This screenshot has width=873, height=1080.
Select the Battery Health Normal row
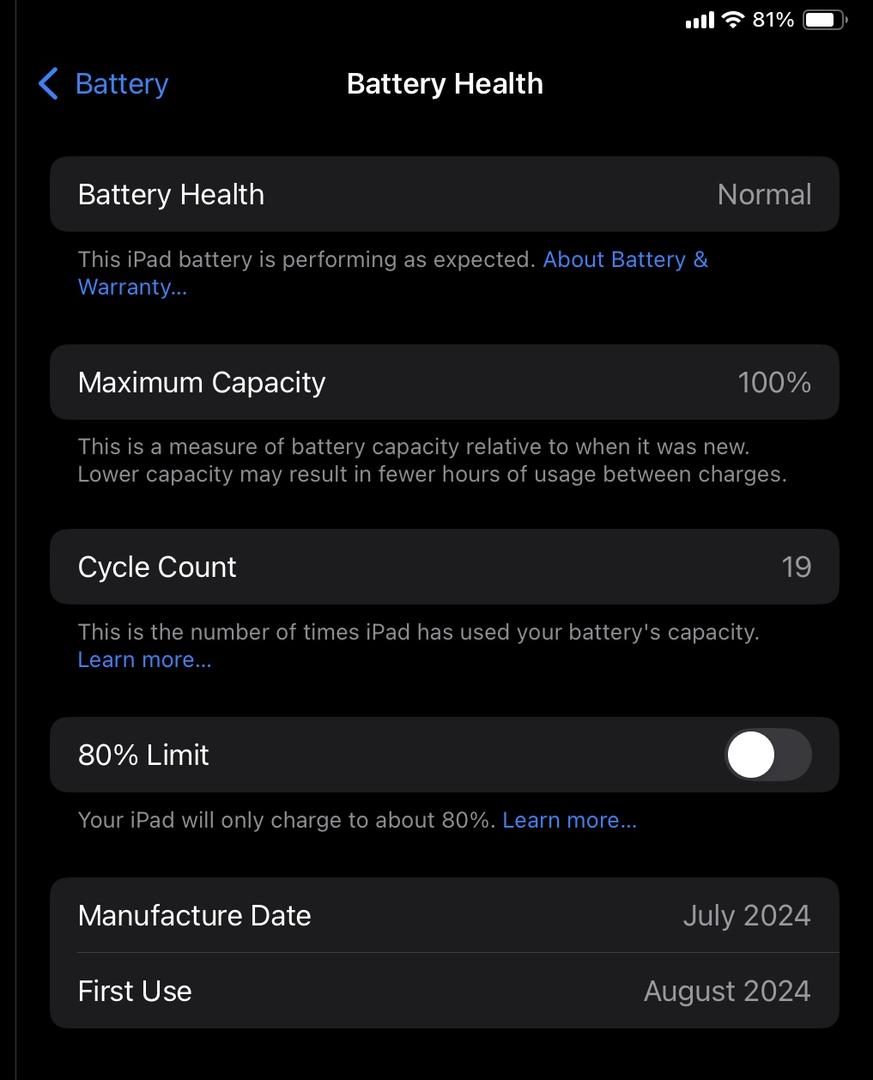444,194
